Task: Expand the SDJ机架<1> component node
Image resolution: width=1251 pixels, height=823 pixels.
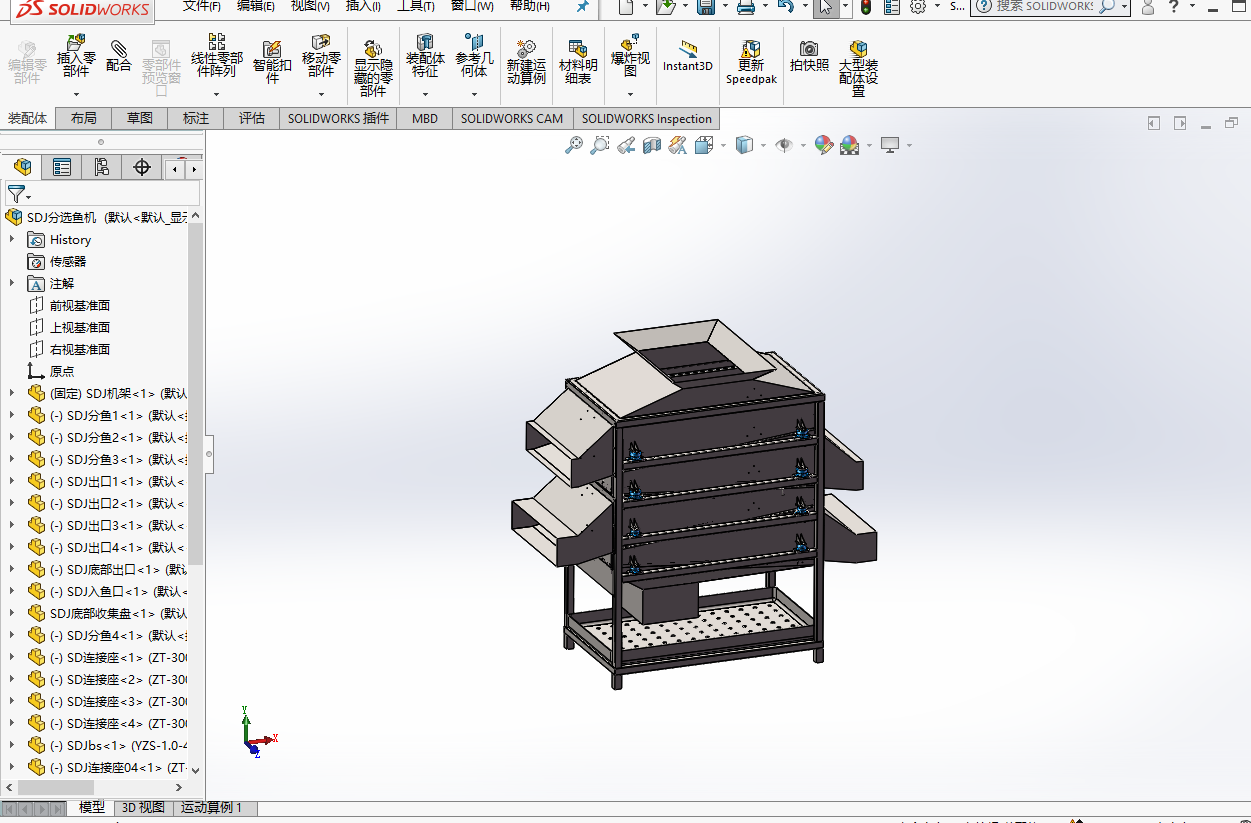Action: [12, 393]
